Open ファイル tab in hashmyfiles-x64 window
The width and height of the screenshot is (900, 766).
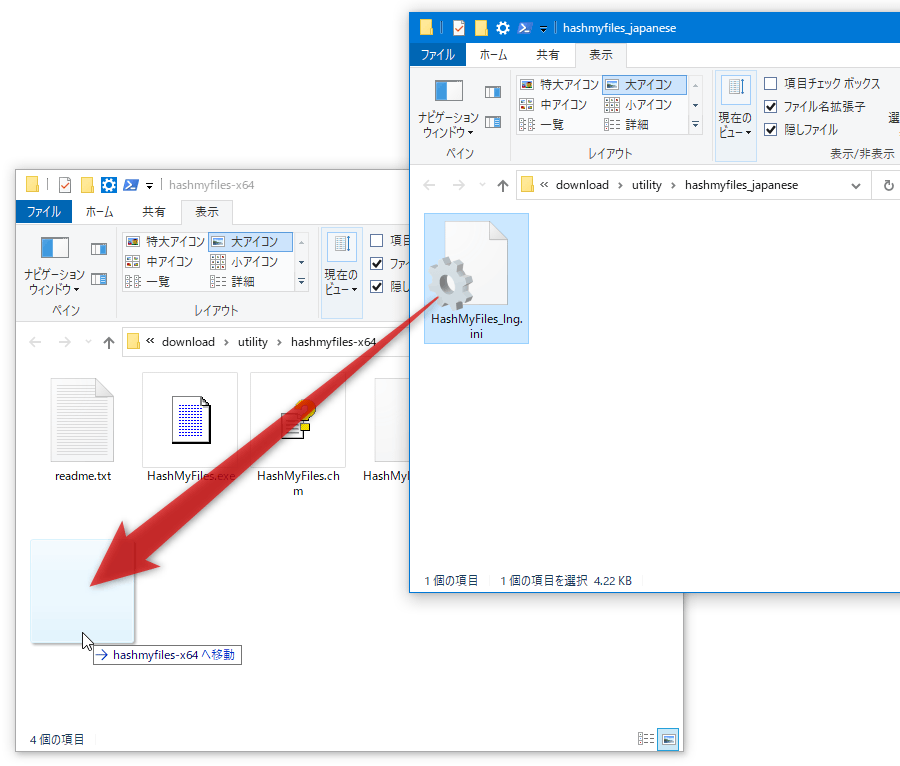[x=44, y=212]
